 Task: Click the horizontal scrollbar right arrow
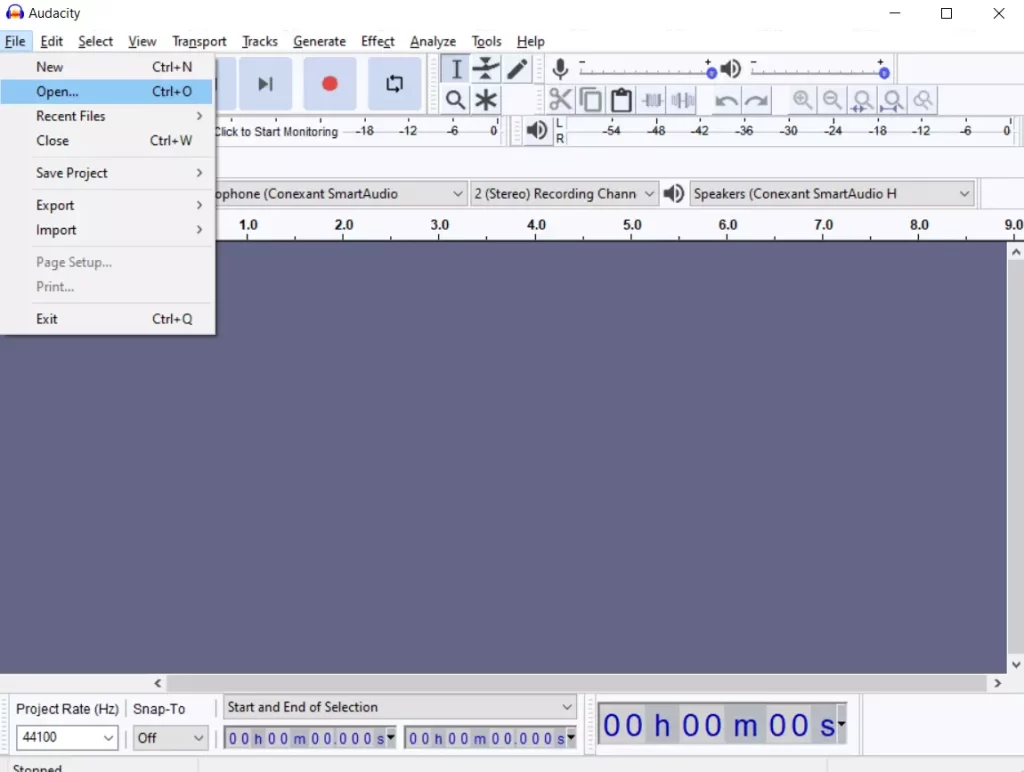point(997,683)
